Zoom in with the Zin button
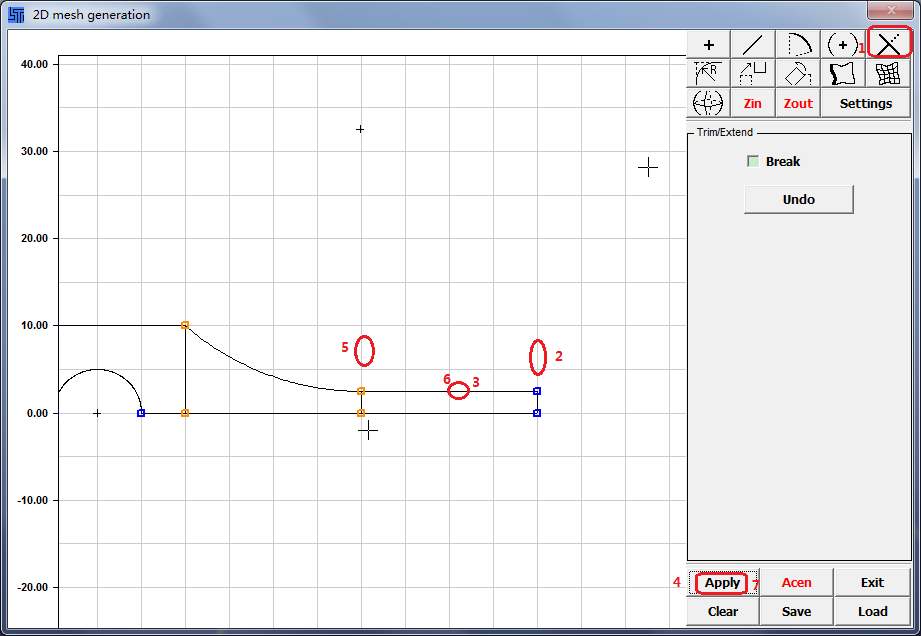The height and width of the screenshot is (636, 921). [753, 103]
